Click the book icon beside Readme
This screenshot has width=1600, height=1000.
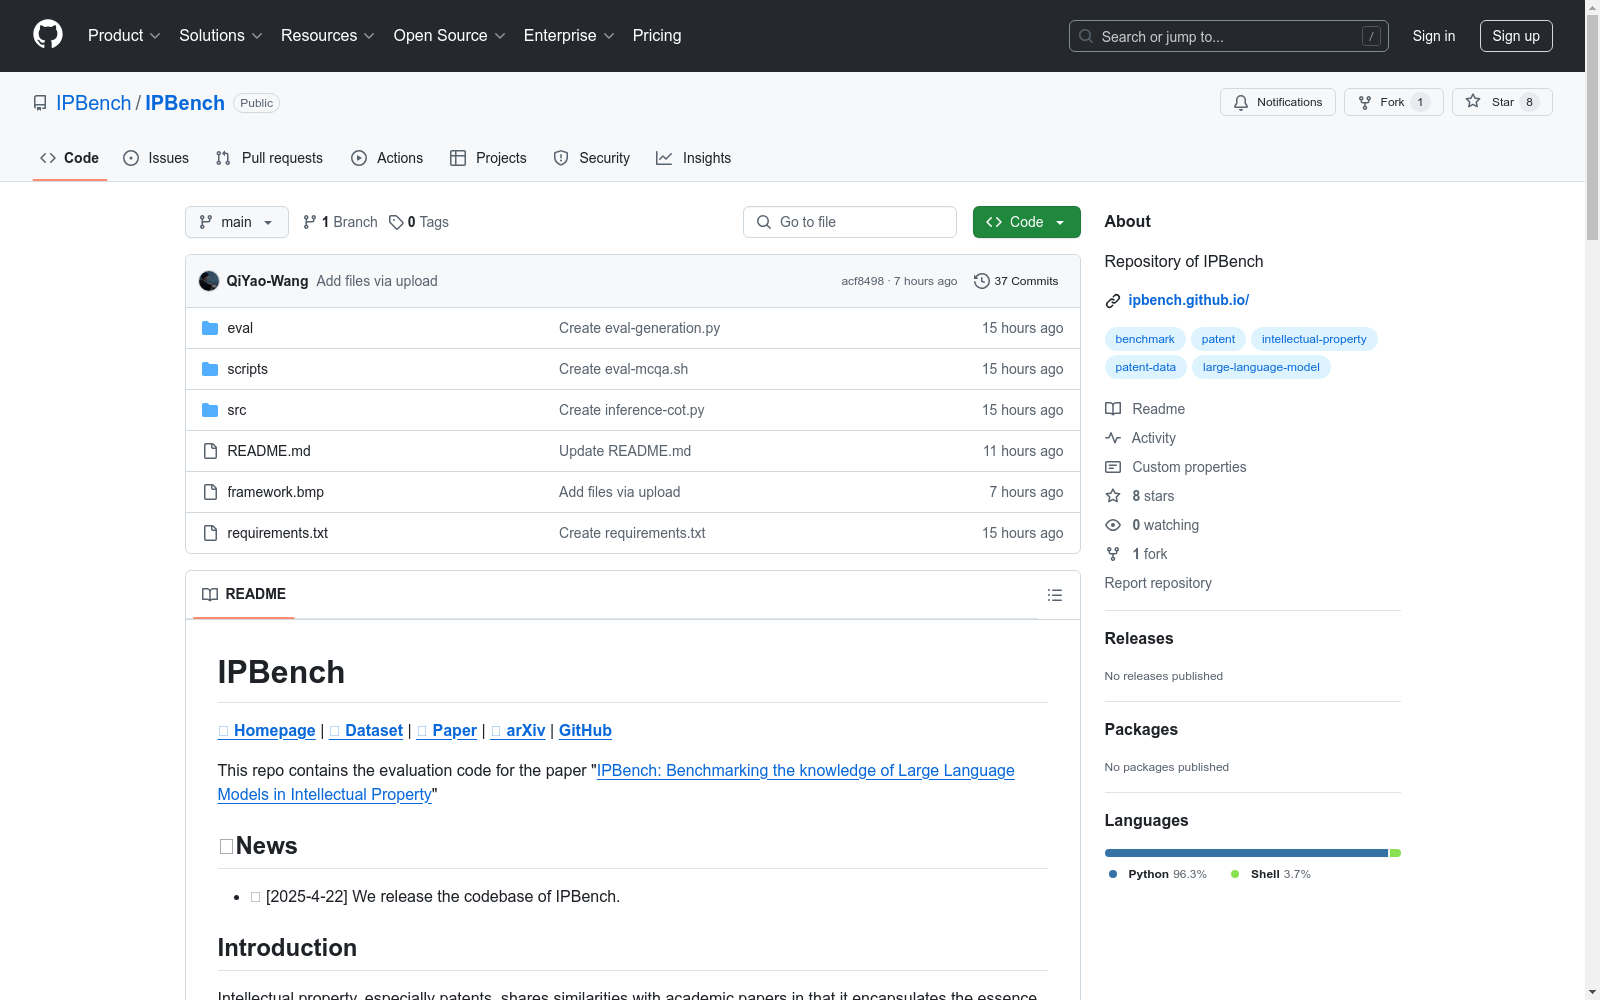(1113, 409)
